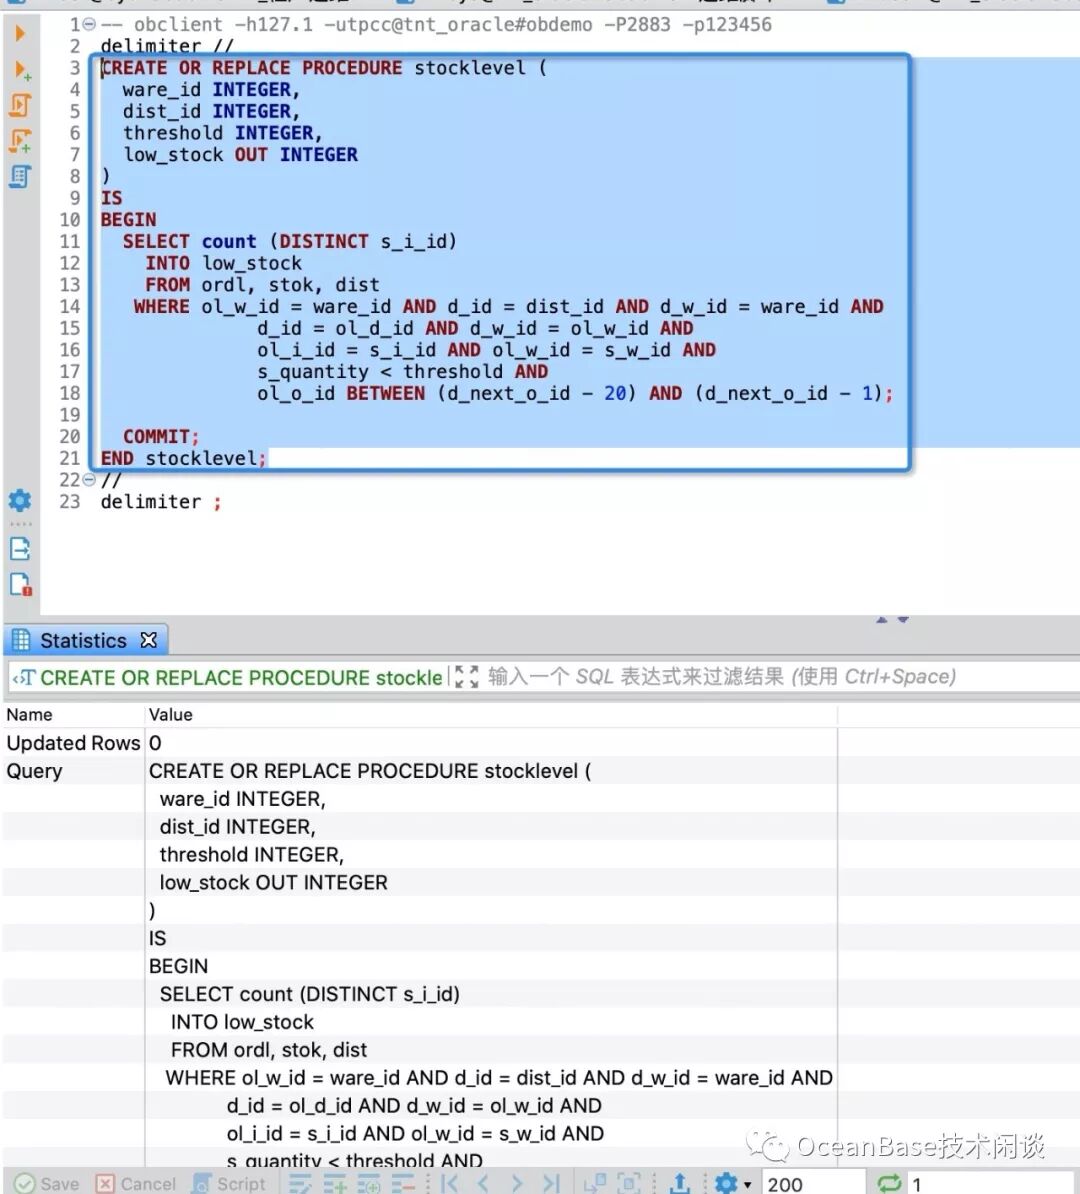Click line number 14 in the gutter
The width and height of the screenshot is (1080, 1194).
click(69, 306)
